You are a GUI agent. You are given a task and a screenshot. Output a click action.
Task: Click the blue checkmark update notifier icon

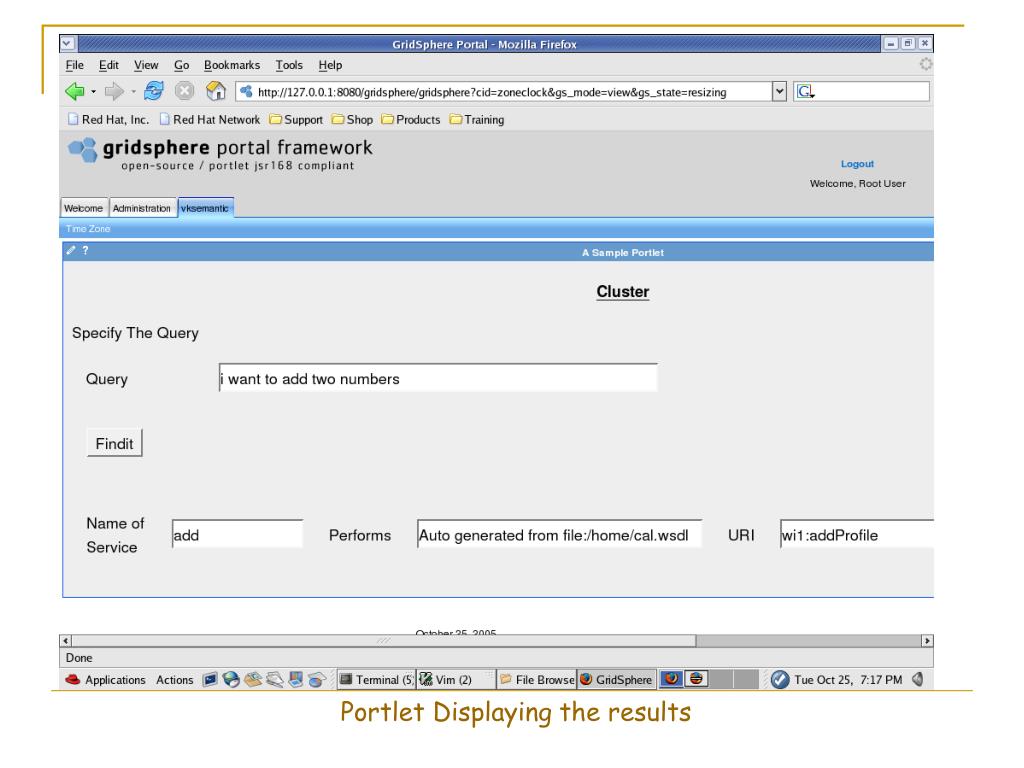tap(780, 680)
